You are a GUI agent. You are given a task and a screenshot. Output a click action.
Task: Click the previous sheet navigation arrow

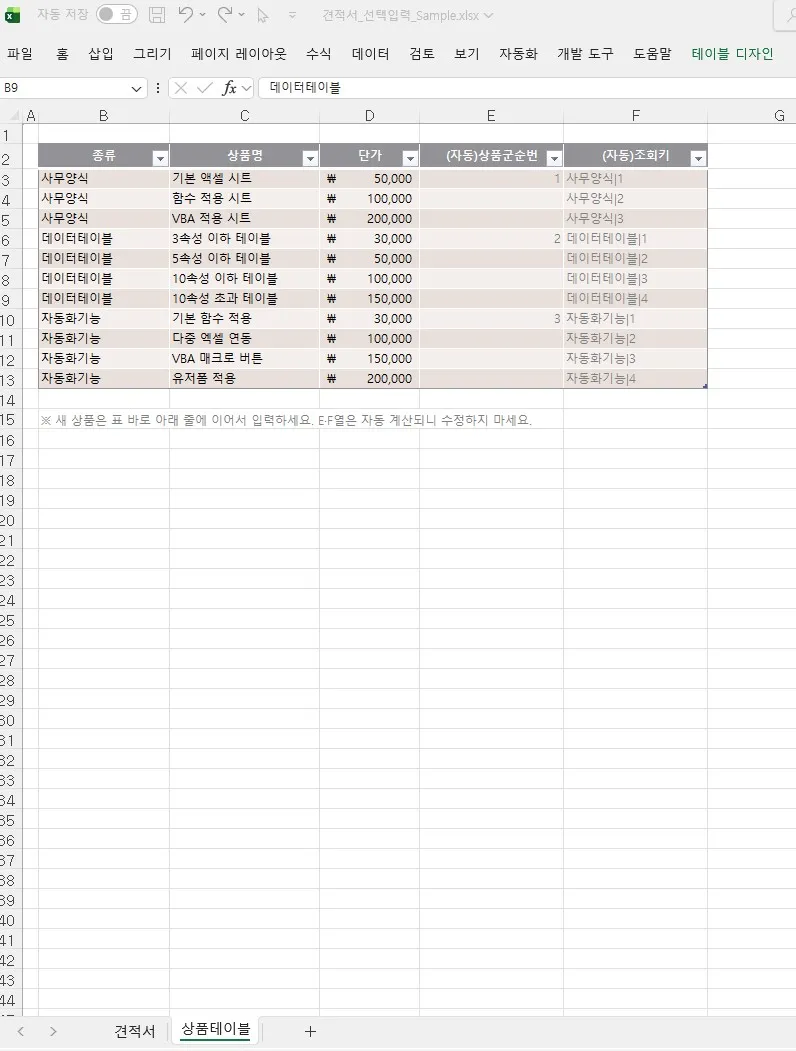click(21, 1032)
